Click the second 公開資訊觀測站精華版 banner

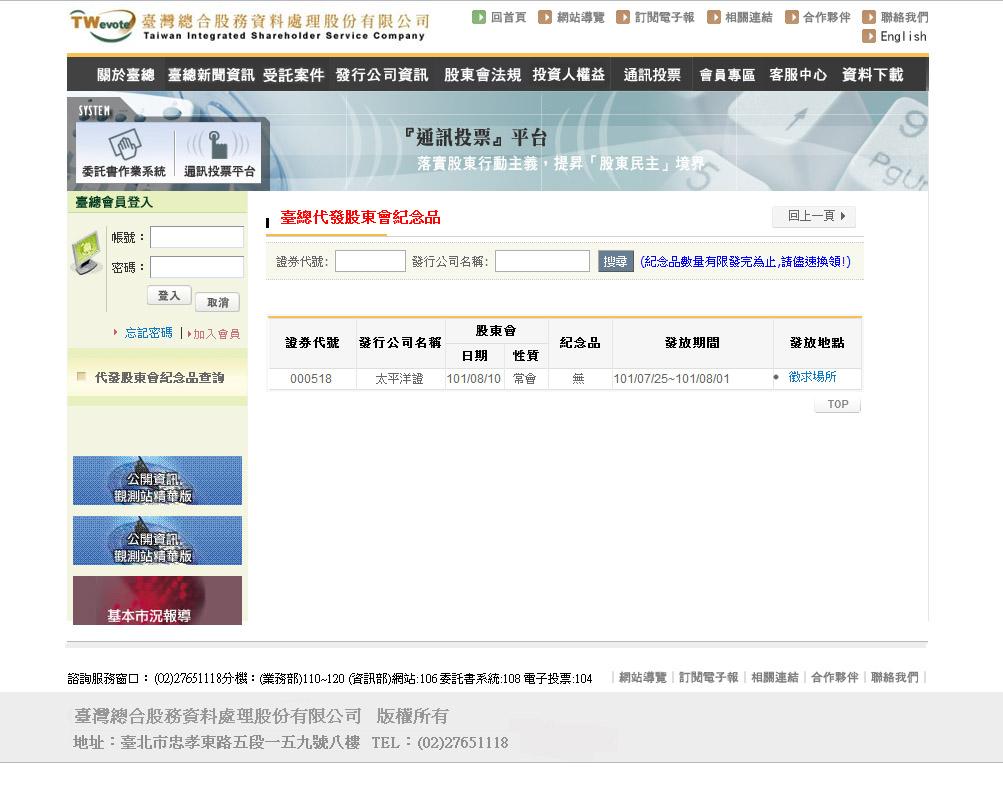click(157, 540)
